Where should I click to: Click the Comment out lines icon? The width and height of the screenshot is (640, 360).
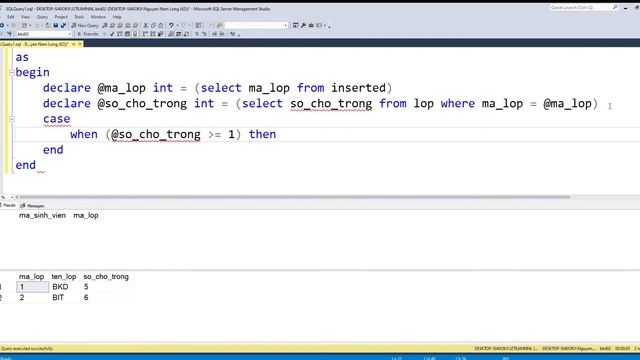coord(196,34)
